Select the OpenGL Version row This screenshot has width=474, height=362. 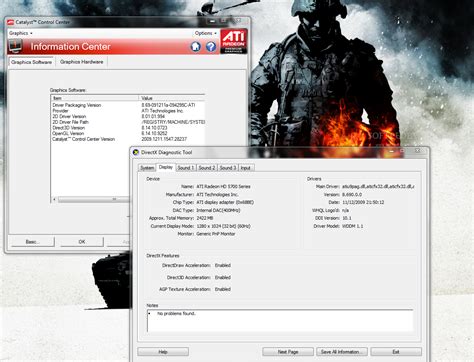click(x=128, y=133)
